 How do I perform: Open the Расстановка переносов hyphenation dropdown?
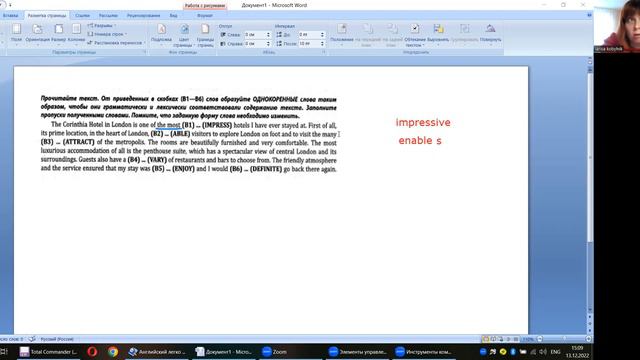click(116, 42)
